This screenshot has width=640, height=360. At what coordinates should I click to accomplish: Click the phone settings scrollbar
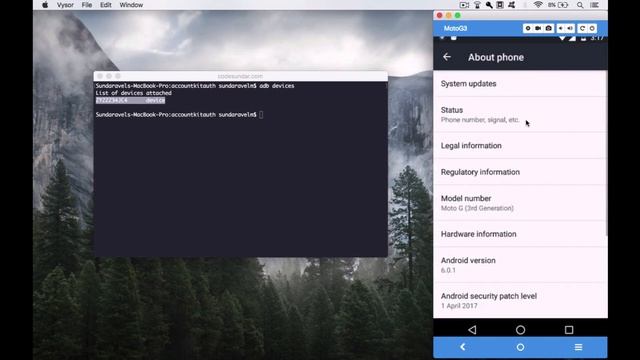[607, 153]
